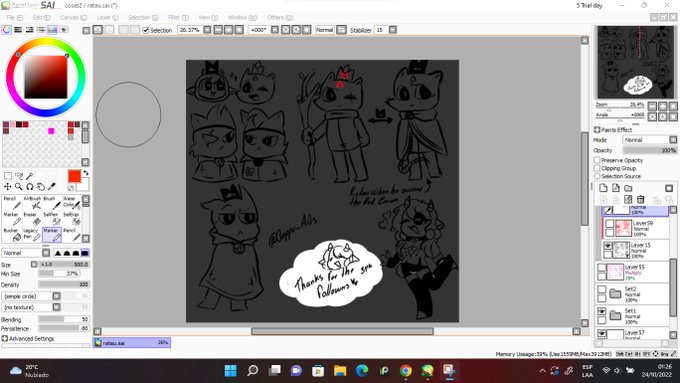Viewport: 680px width, 383px height.
Task: Clear the layer using clear icon
Action: (628, 199)
